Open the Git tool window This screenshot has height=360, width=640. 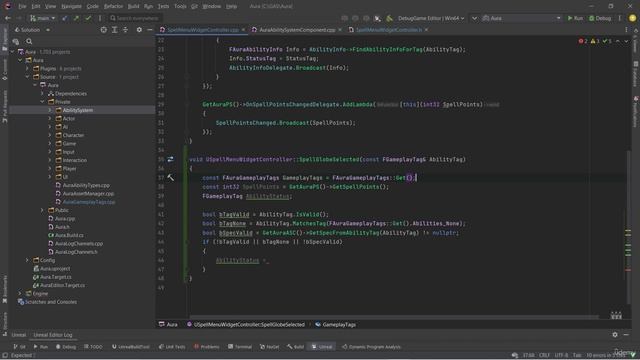click(x=20, y=347)
